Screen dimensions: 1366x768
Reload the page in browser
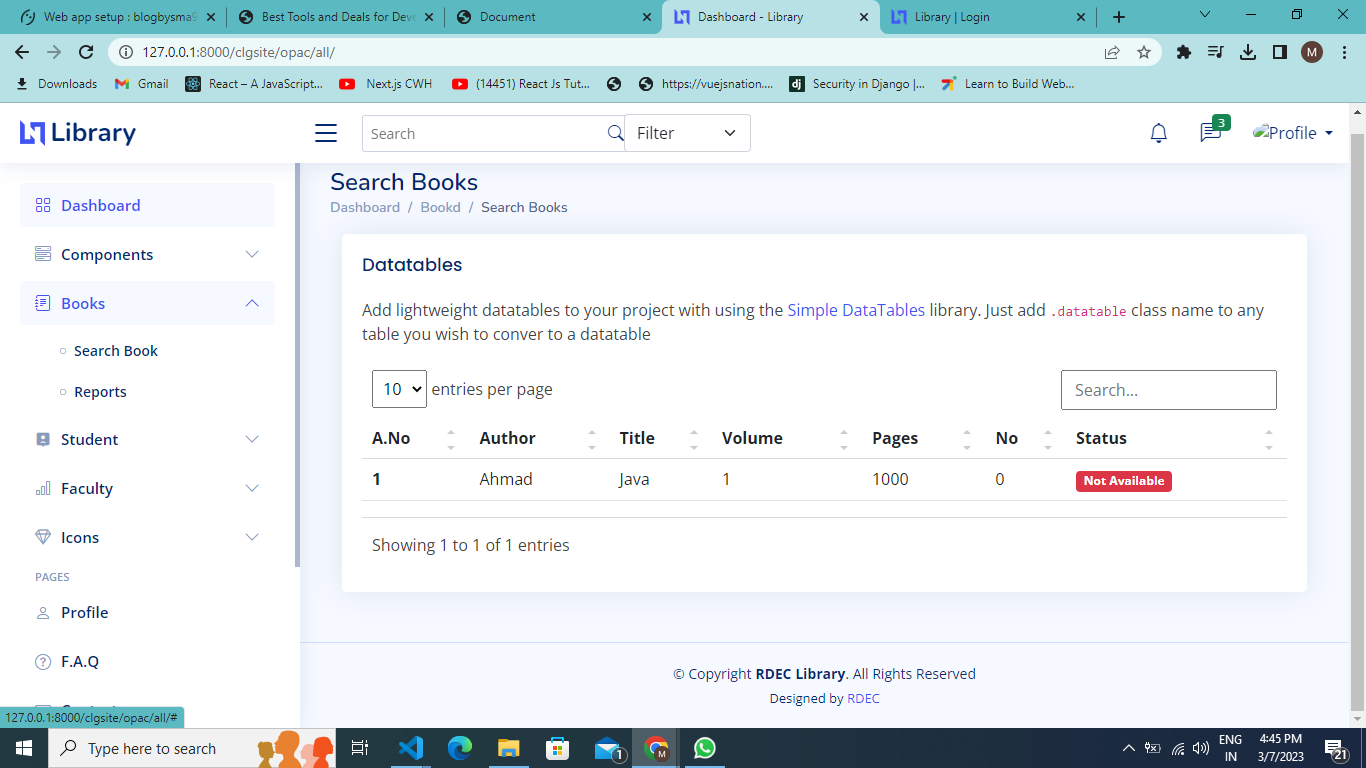[x=86, y=52]
